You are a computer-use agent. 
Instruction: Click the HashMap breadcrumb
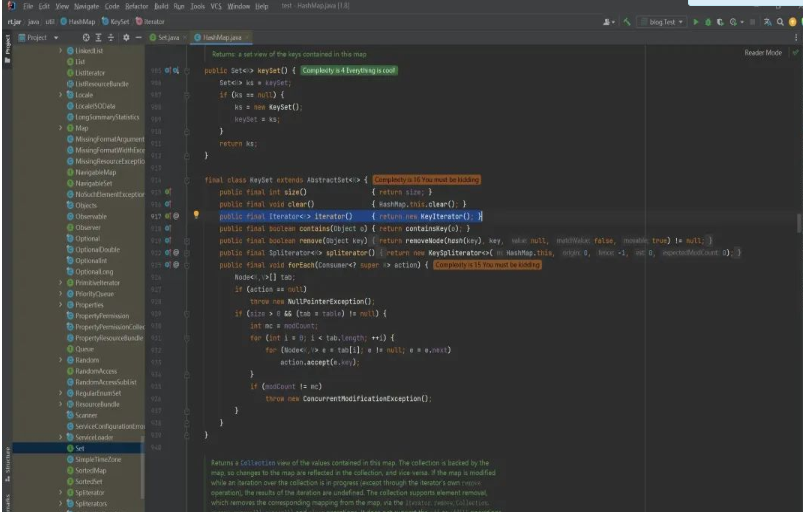pos(77,22)
